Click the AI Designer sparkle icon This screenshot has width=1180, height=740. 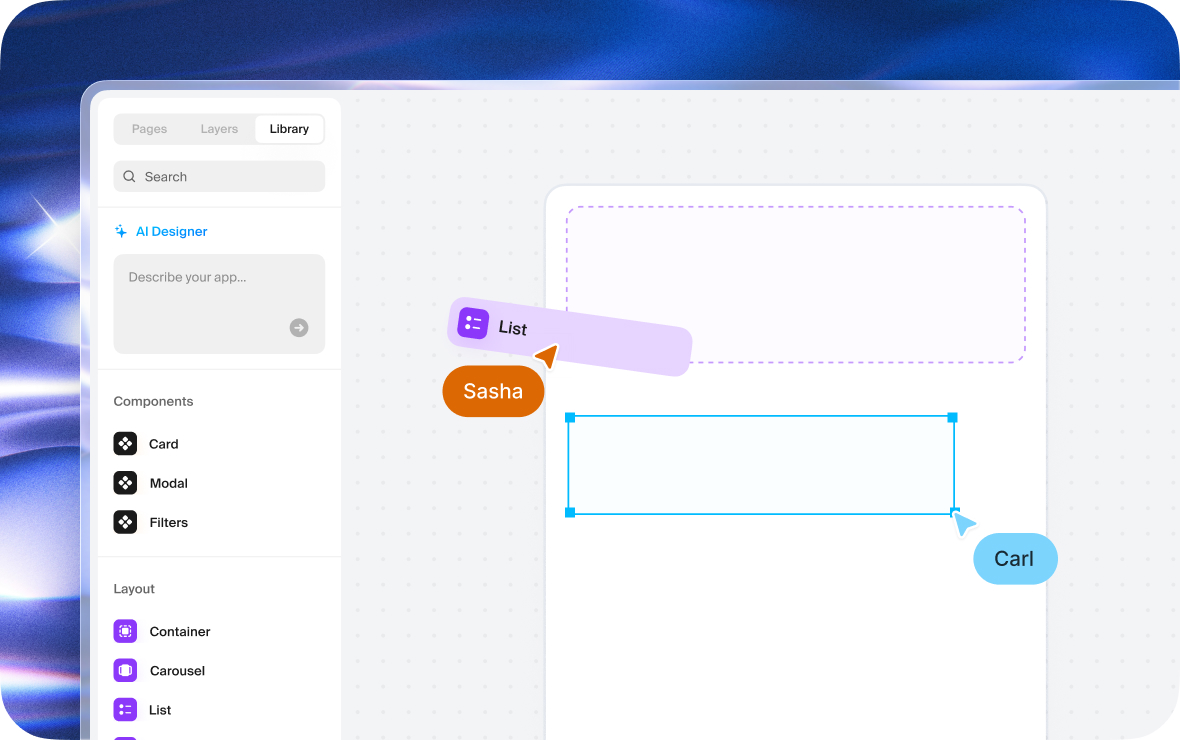click(121, 231)
